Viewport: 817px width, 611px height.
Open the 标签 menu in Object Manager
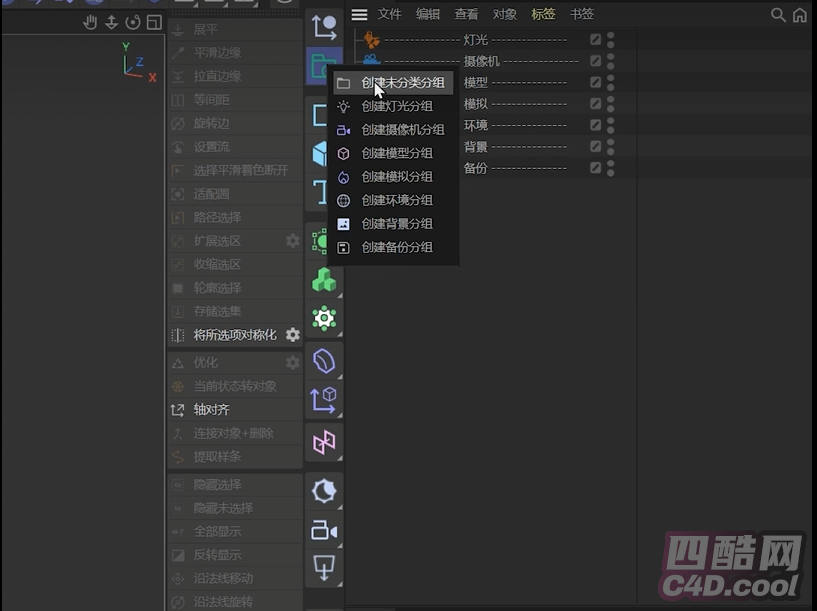coord(543,15)
